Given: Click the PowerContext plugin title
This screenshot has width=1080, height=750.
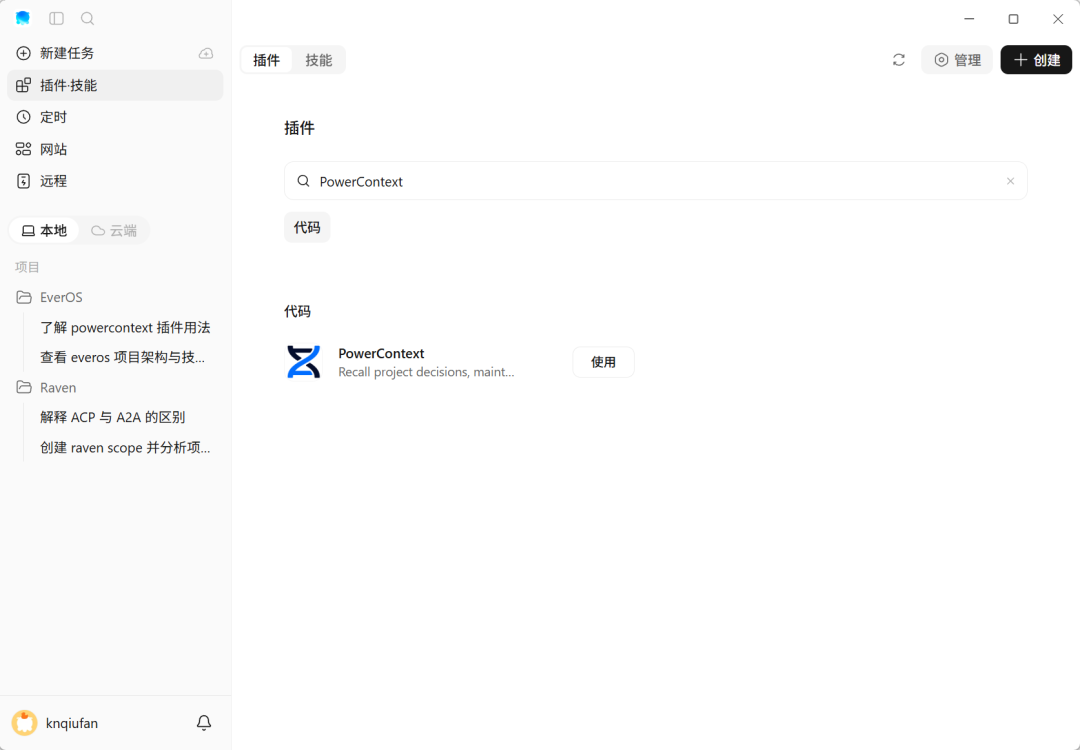Looking at the screenshot, I should [381, 353].
